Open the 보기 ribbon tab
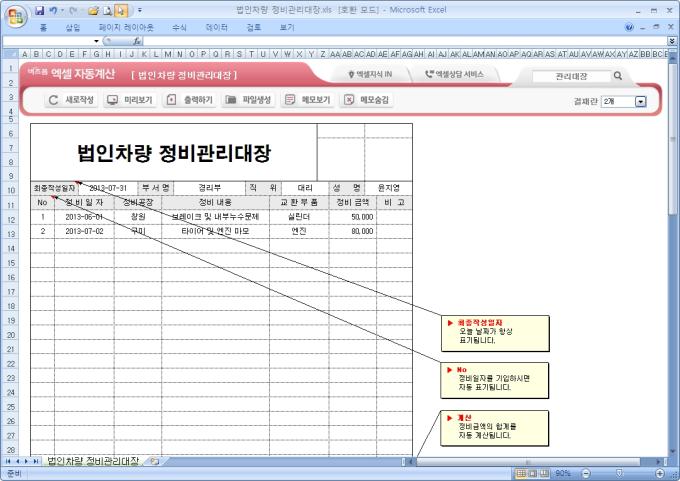The width and height of the screenshot is (680, 481). 287,27
